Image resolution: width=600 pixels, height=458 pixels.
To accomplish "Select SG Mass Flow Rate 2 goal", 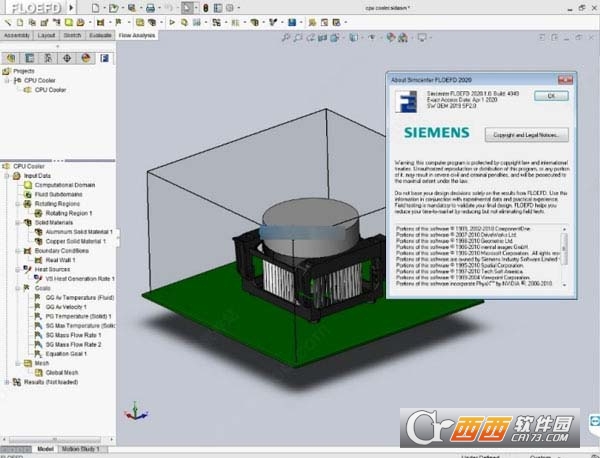I will 73,344.
